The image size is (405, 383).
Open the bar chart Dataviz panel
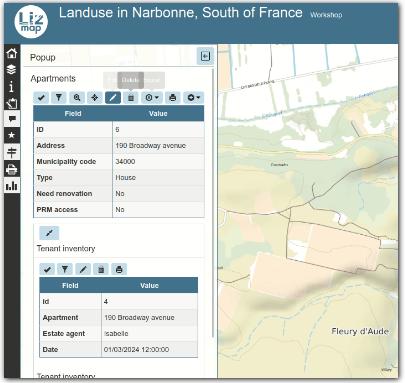pyautogui.click(x=12, y=185)
